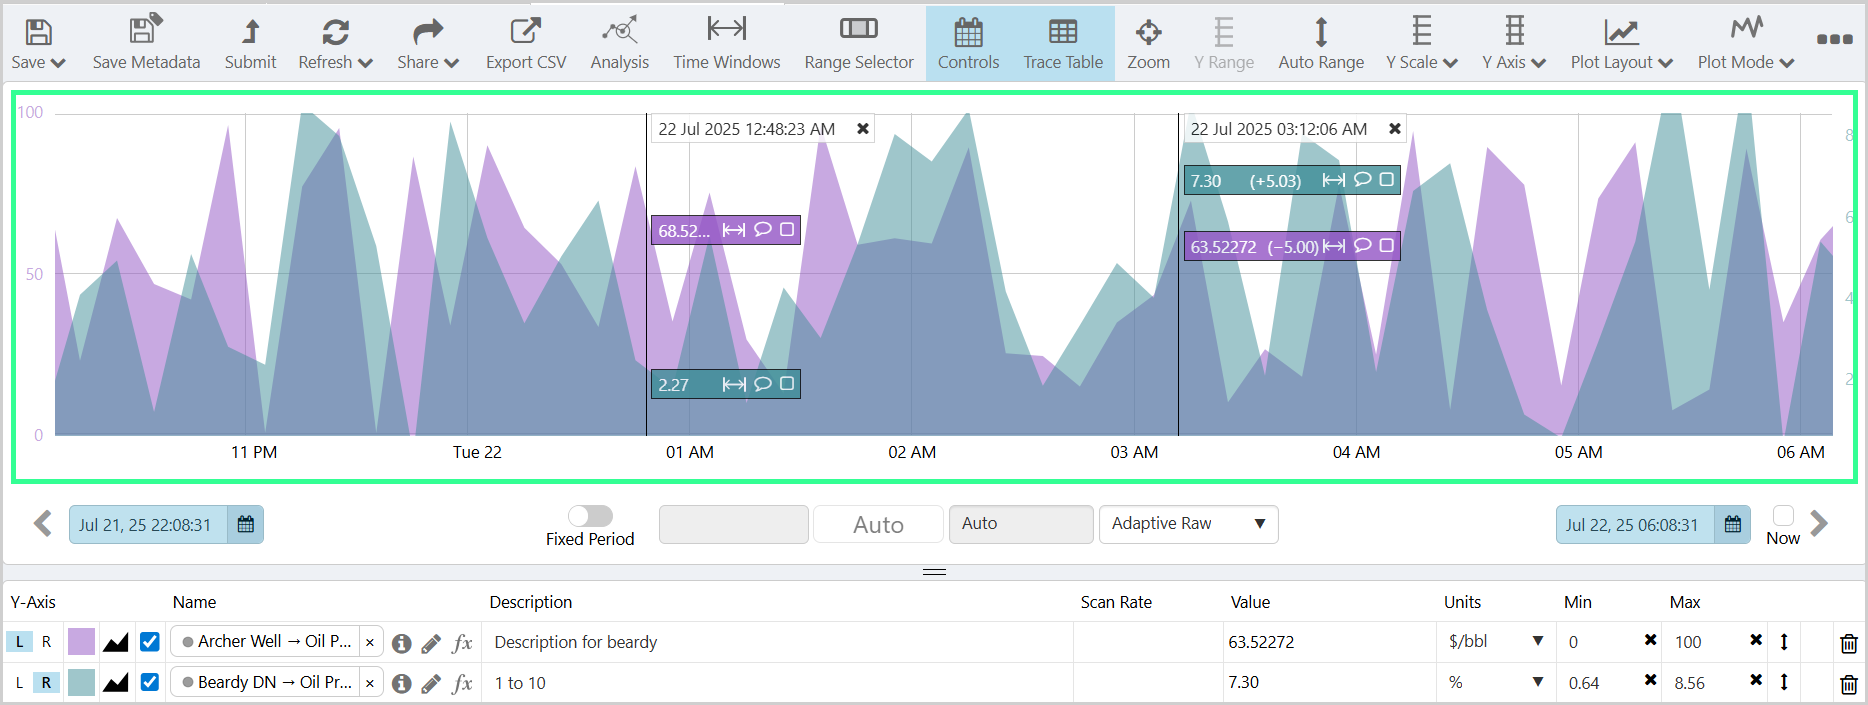
Task: Open the Adaptive Raw dropdown
Action: pyautogui.click(x=1188, y=524)
